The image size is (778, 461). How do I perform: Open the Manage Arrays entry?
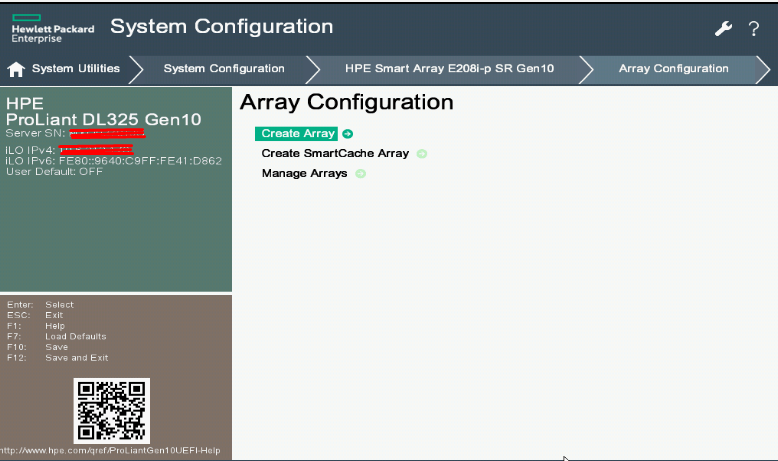tap(304, 174)
